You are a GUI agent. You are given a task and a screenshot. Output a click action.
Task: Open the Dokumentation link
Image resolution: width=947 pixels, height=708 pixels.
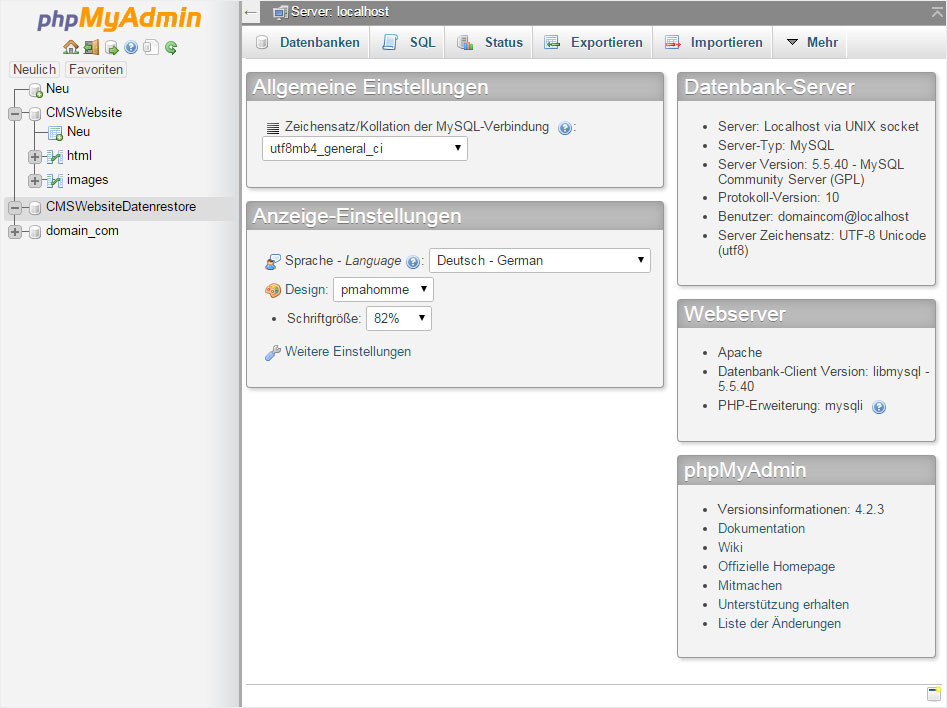pyautogui.click(x=761, y=529)
